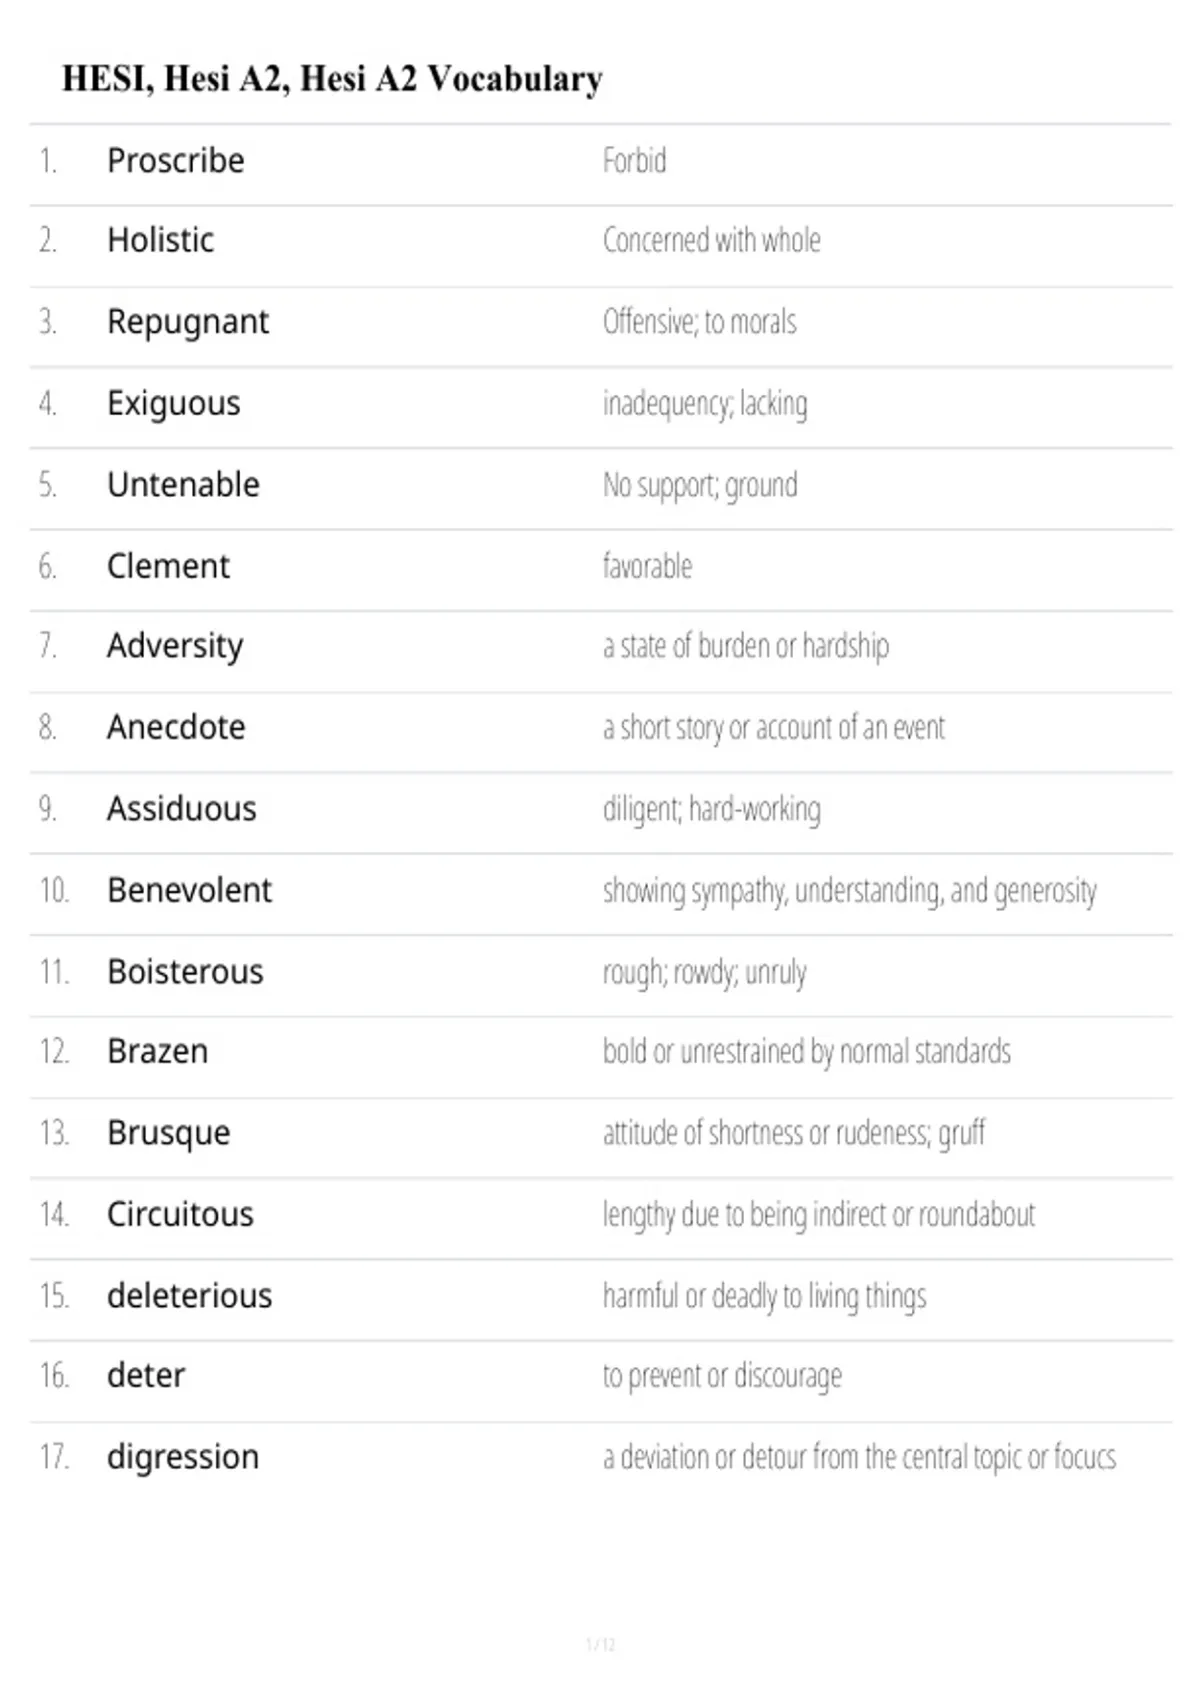The image size is (1200, 1700).
Task: Select the word Brusque
Action: 169,1133
